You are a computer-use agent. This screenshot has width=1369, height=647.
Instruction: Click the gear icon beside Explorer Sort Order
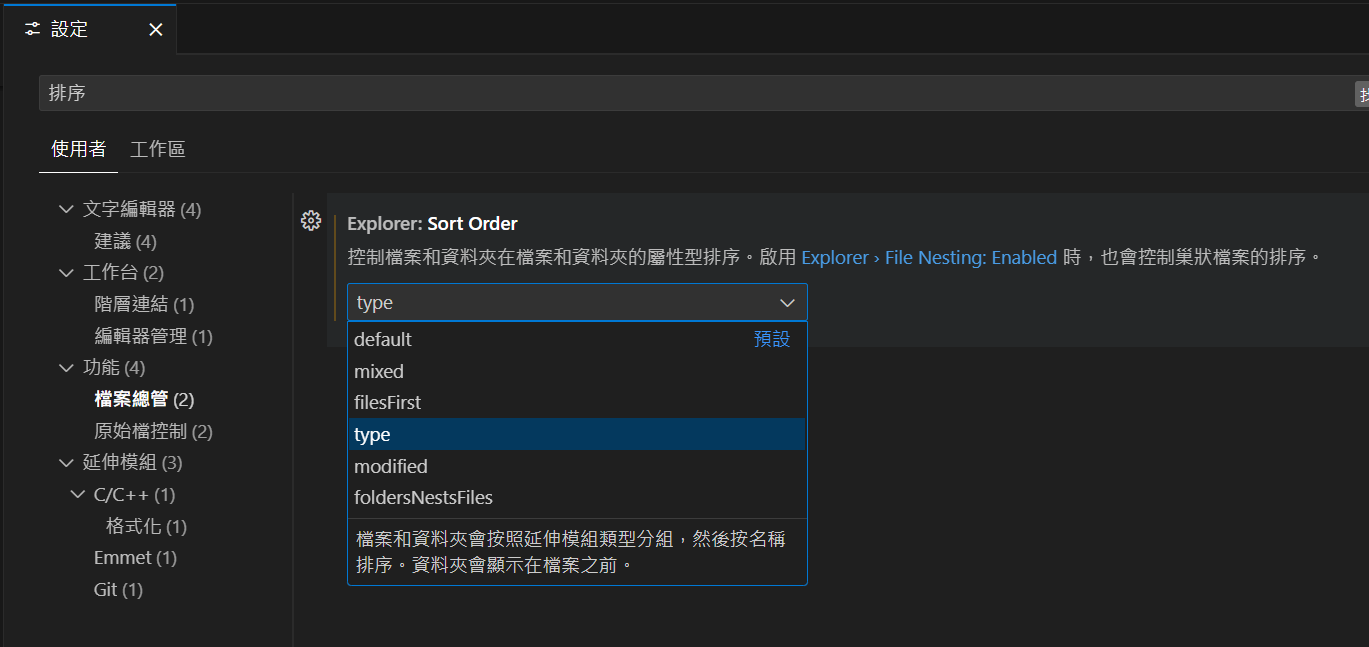pyautogui.click(x=310, y=221)
